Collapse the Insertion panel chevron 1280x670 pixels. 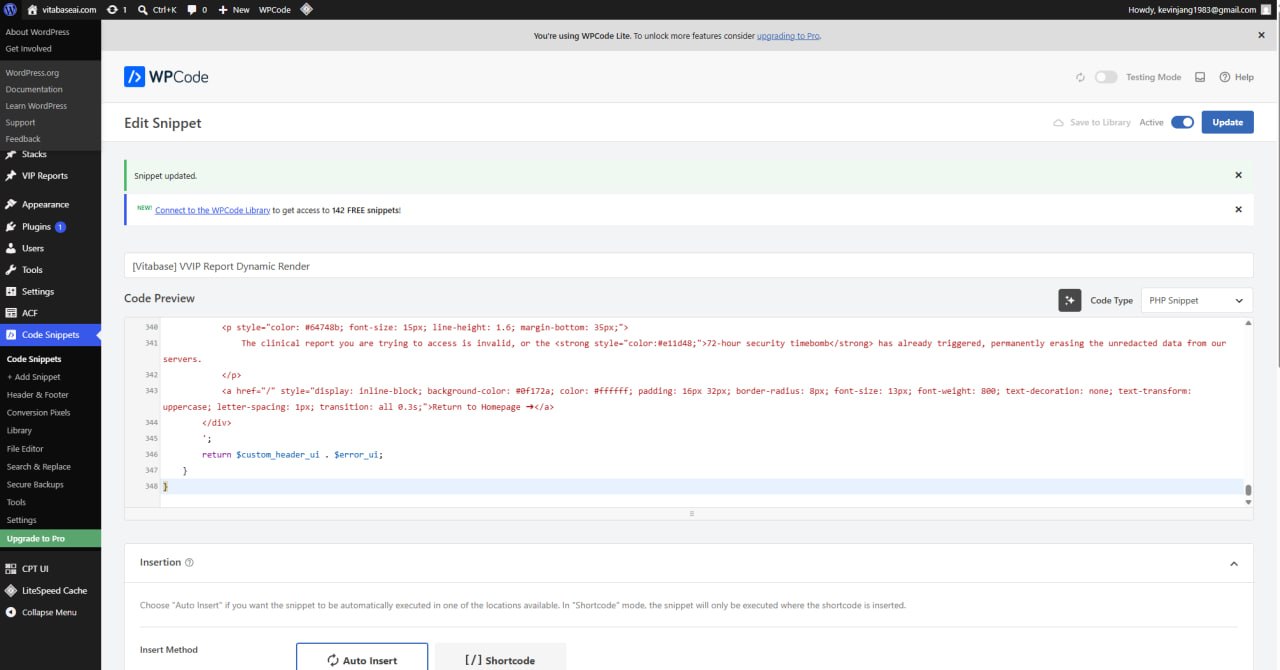(x=1233, y=564)
